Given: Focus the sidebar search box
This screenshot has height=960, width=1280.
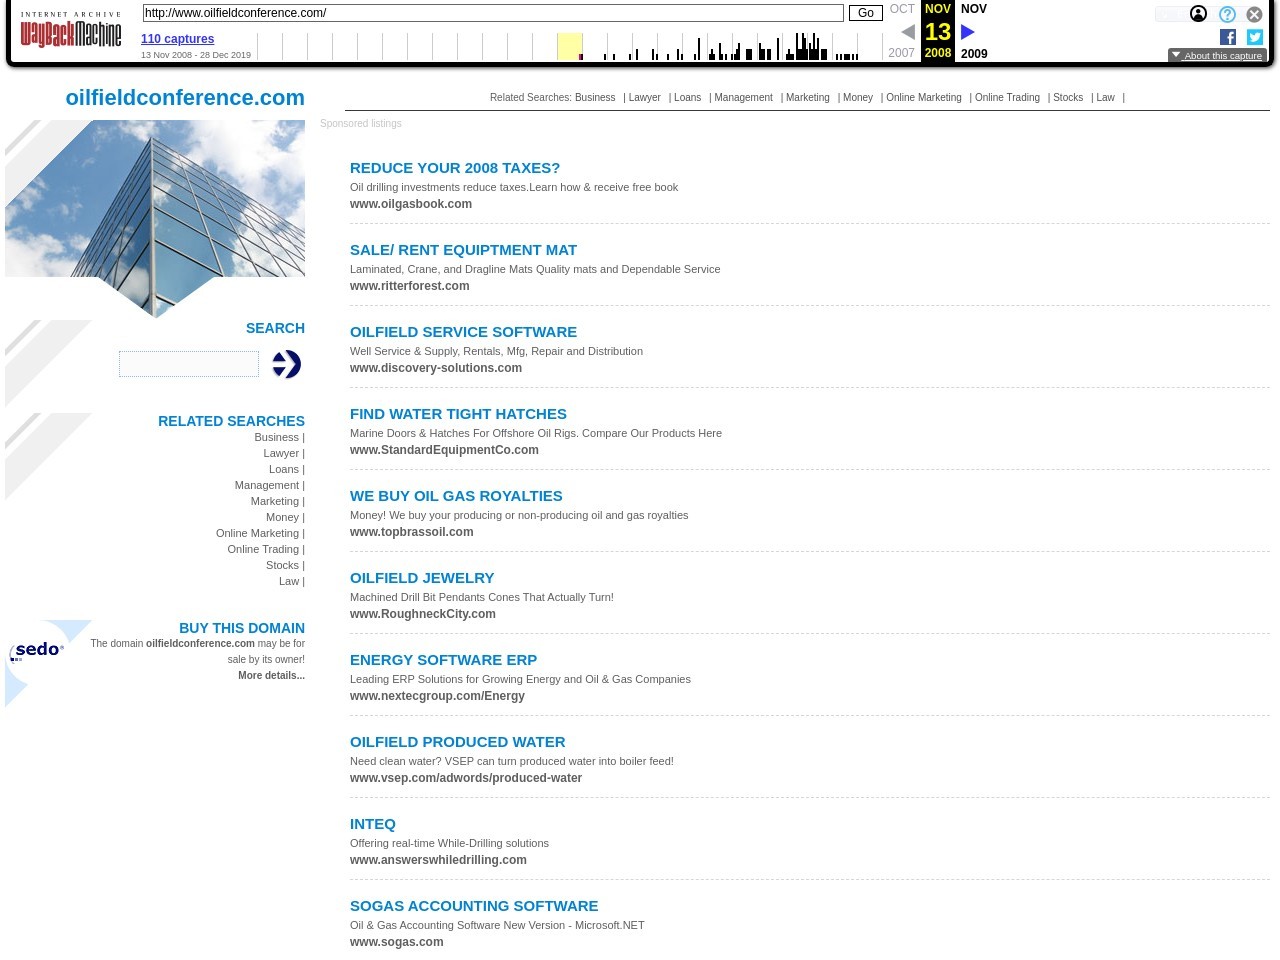Looking at the screenshot, I should click(189, 364).
